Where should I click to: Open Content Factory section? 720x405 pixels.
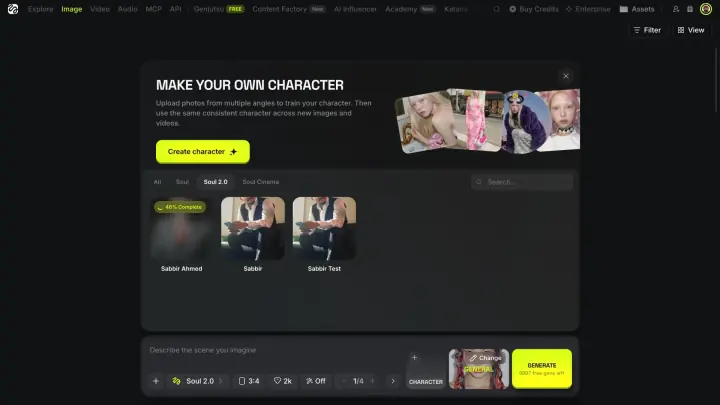[x=289, y=9]
